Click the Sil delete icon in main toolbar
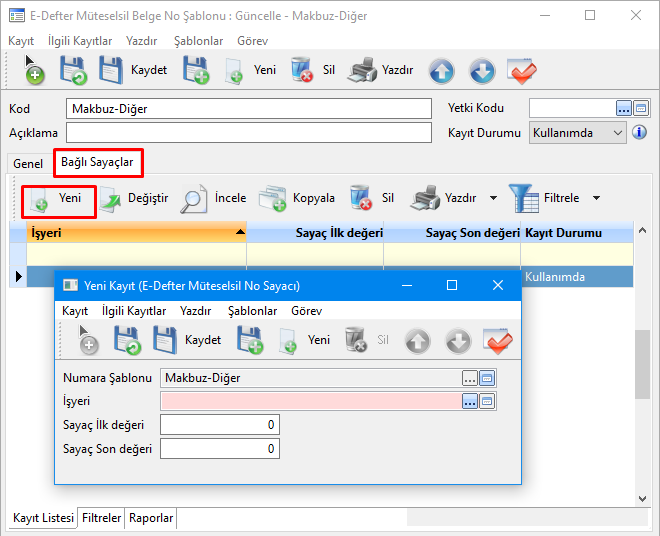This screenshot has height=536, width=660. pos(302,71)
